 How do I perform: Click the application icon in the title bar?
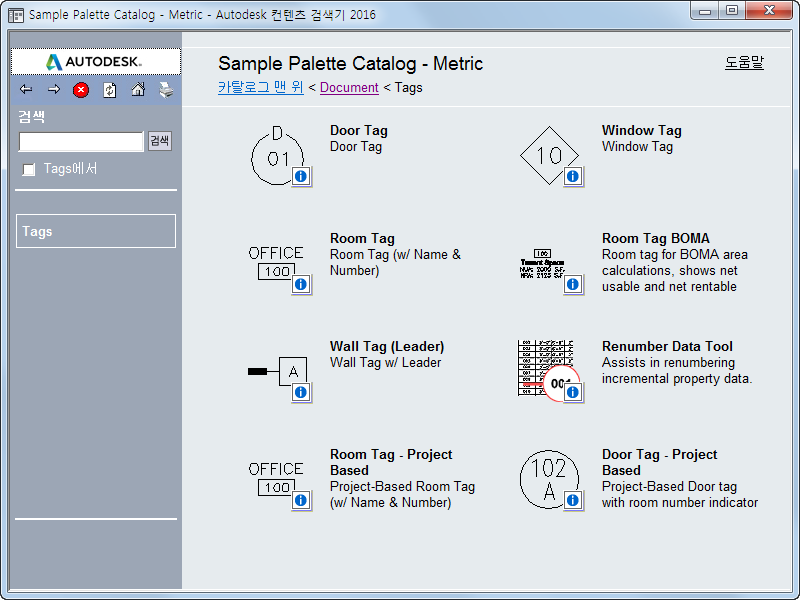(x=16, y=15)
